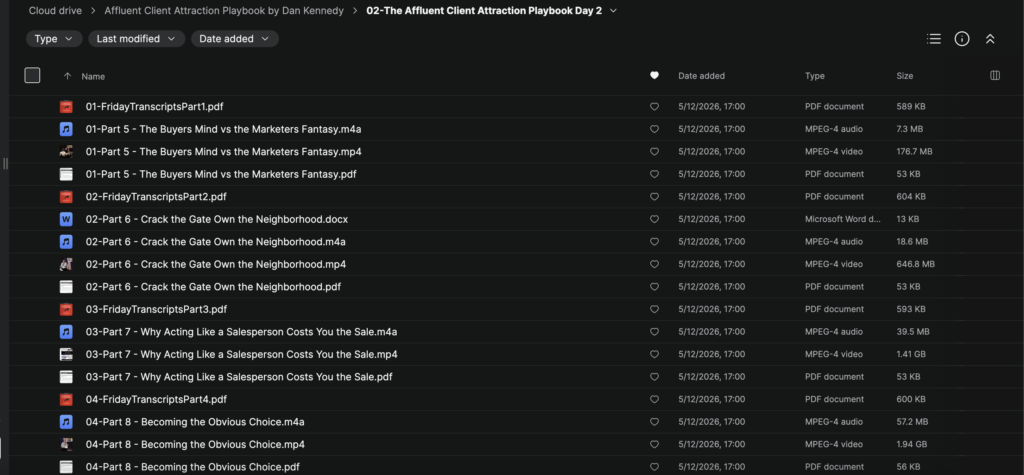1024x475 pixels.
Task: Favorite Why Acting Like a Salesperson.mp4
Action: [654, 354]
